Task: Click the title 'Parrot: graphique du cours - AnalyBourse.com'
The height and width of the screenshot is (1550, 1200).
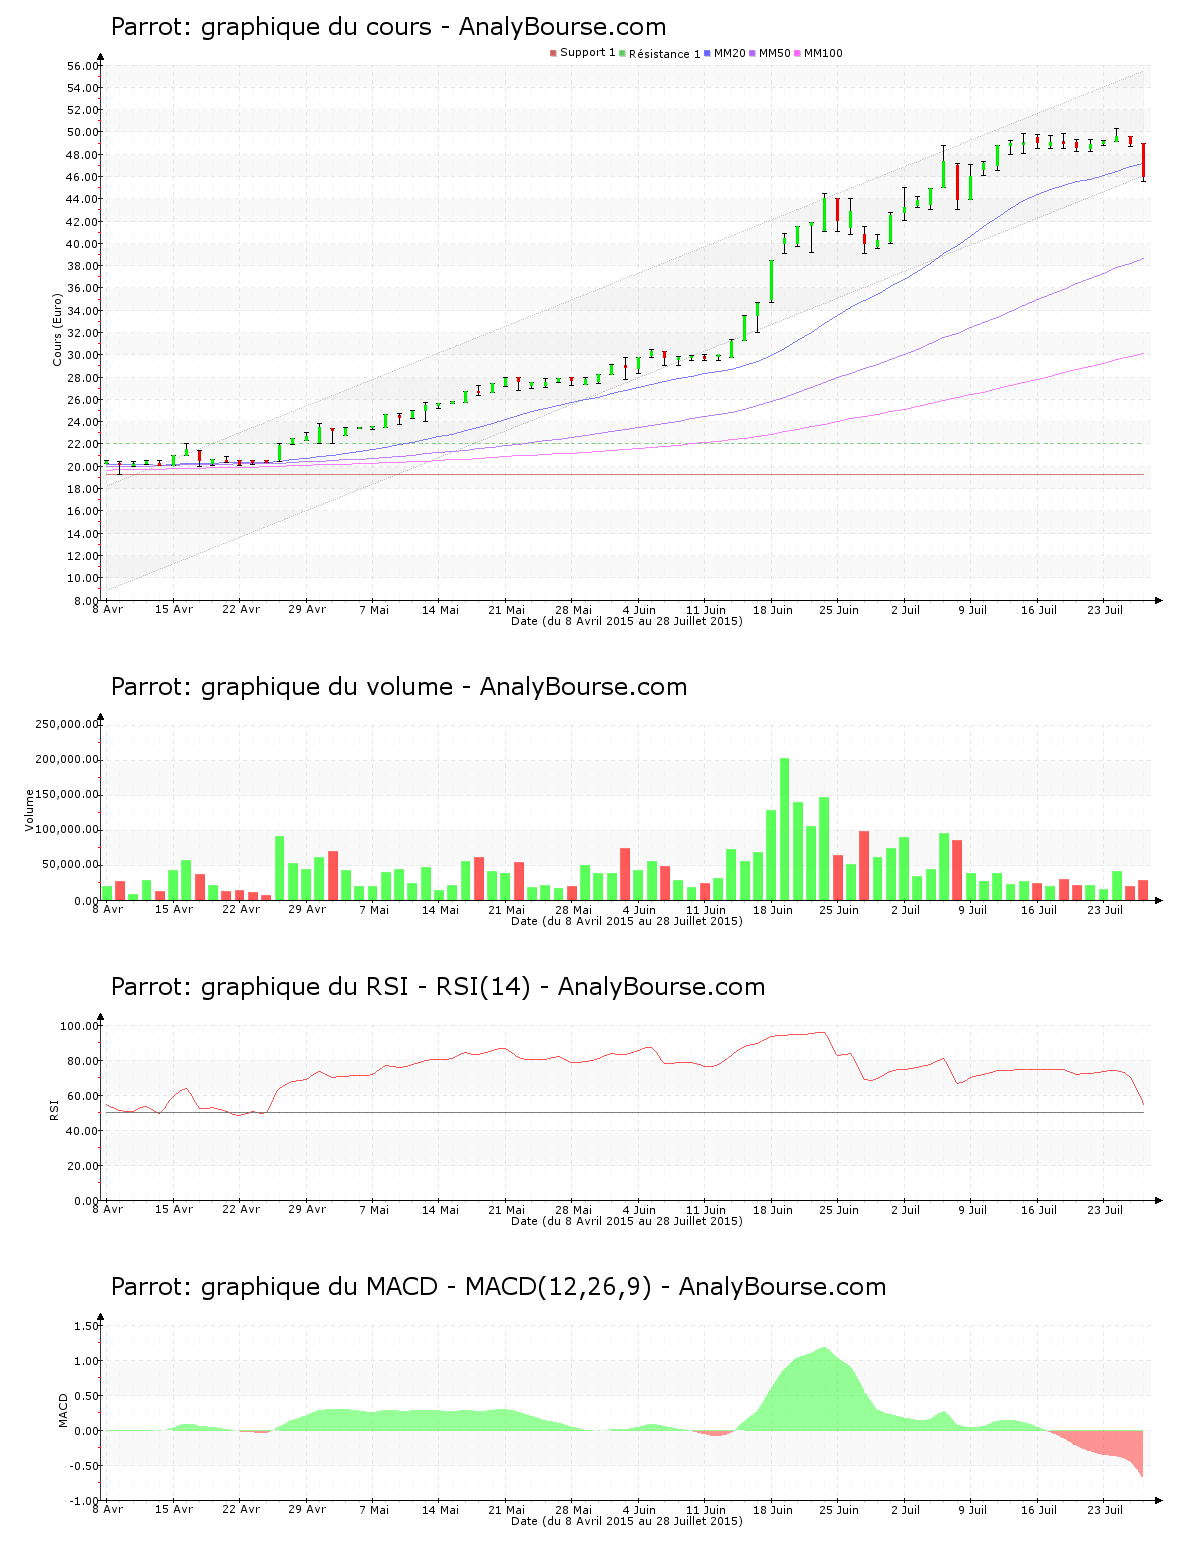Action: (x=388, y=27)
